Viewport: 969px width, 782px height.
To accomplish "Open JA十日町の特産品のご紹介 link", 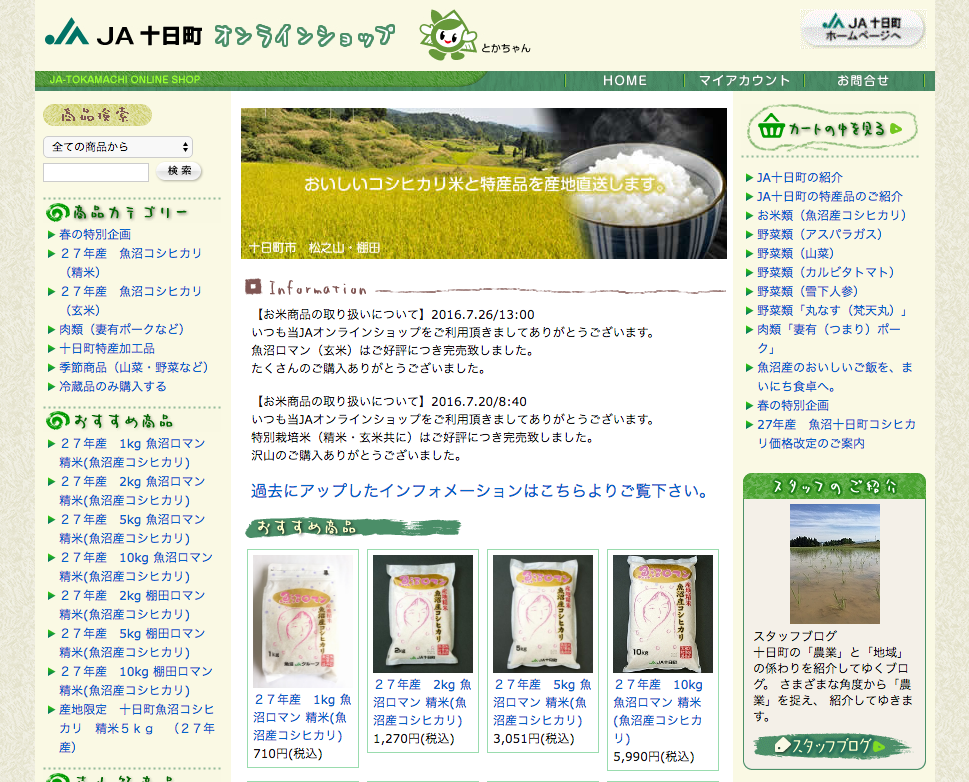I will point(830,197).
